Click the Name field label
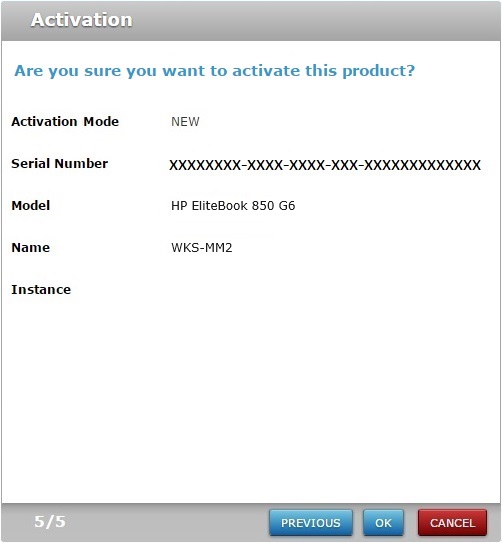Screen dimensions: 502x543 (30, 248)
